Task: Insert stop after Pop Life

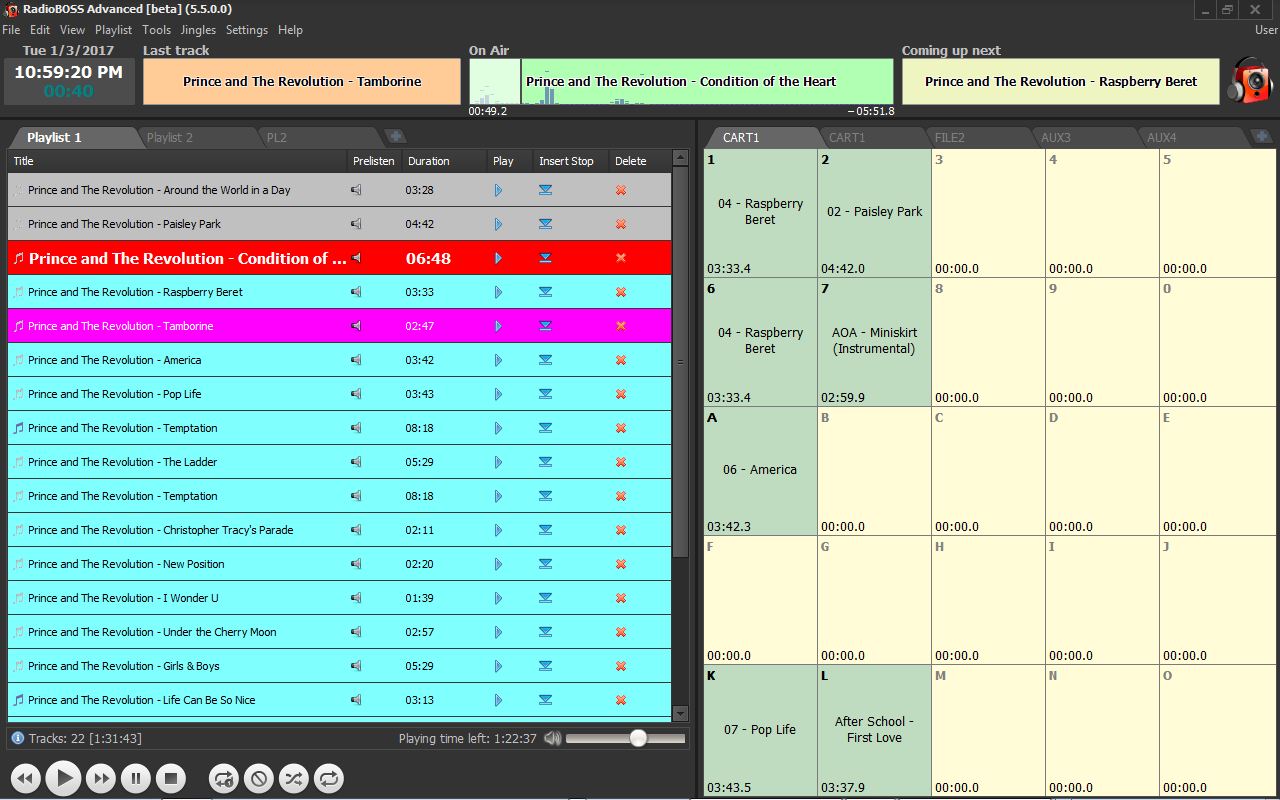Action: [x=545, y=394]
